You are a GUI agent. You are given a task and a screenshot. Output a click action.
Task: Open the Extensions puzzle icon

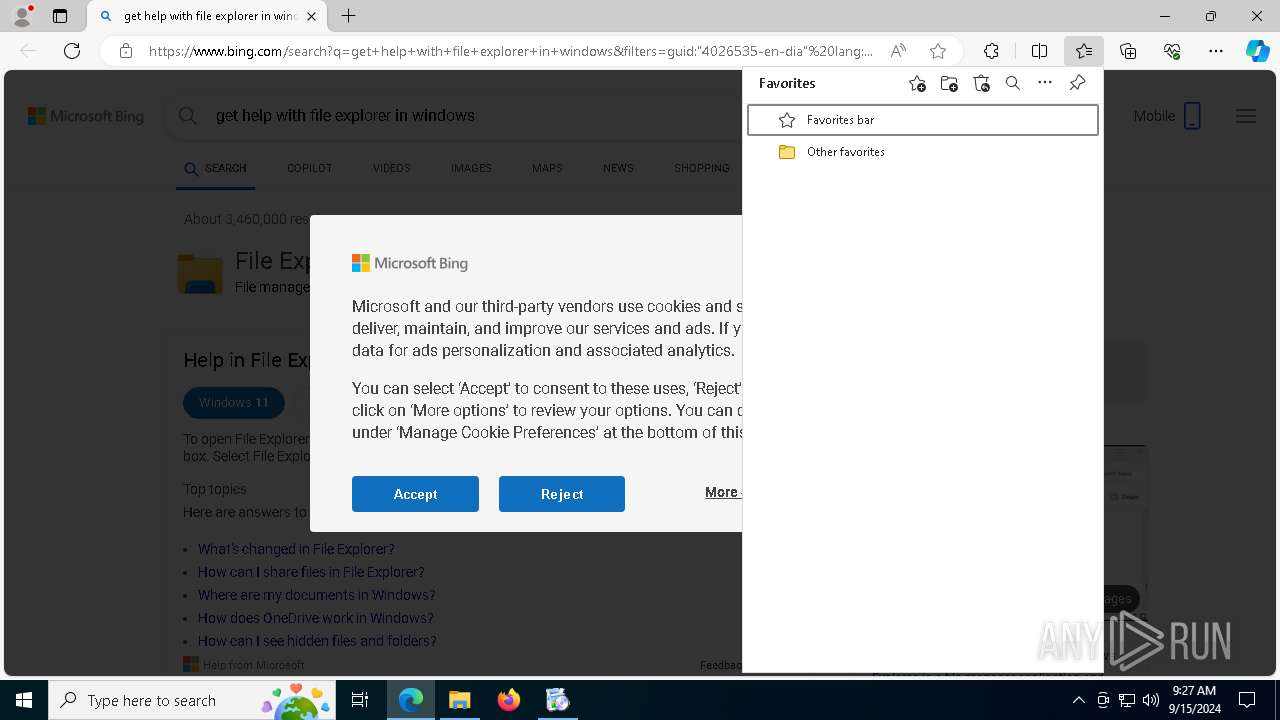[x=991, y=51]
